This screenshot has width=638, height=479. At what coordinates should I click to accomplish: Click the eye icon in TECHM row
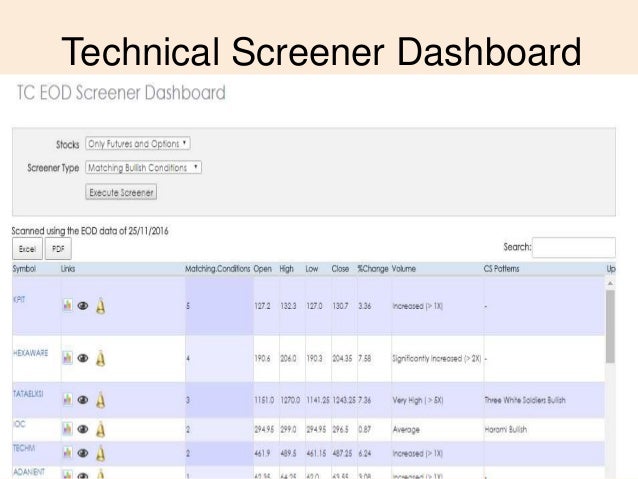(x=83, y=453)
